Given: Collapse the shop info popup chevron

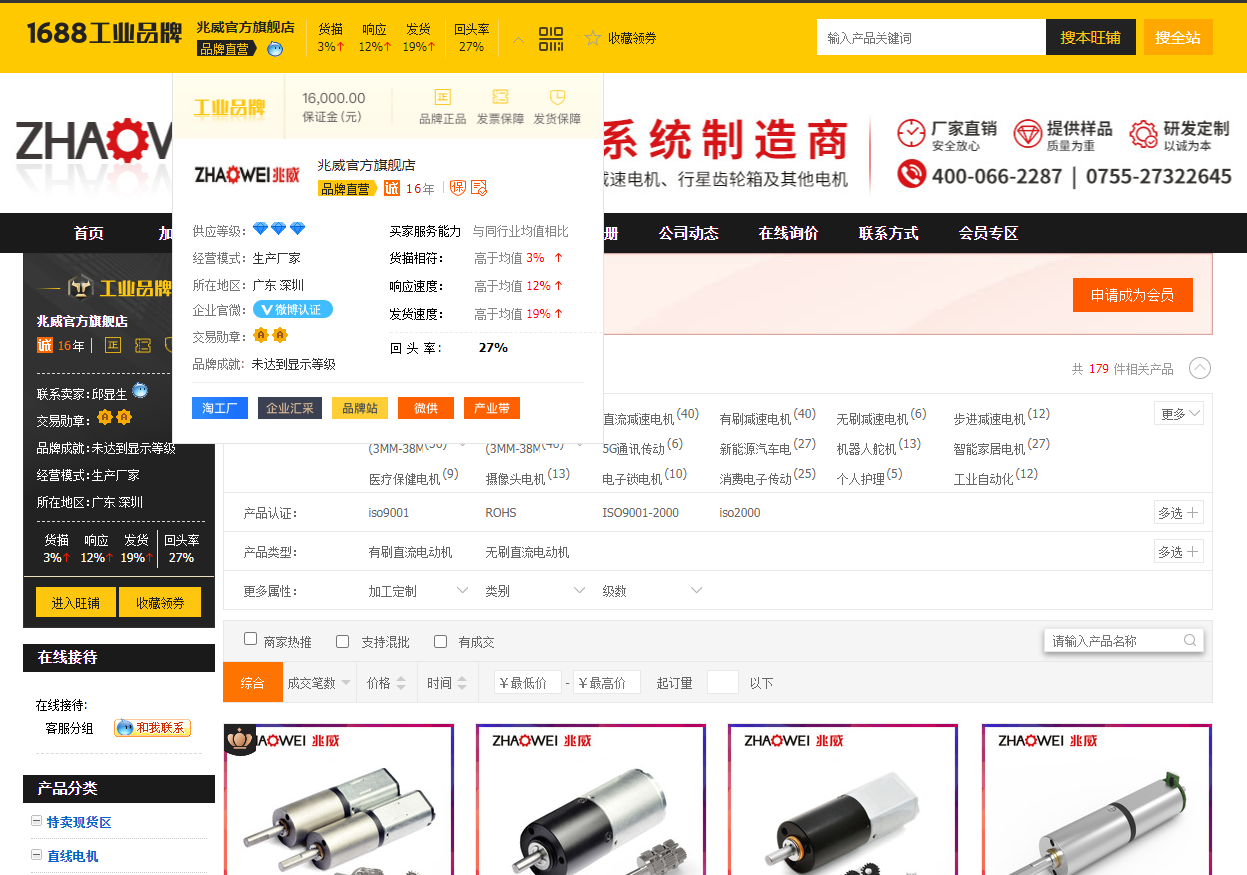Looking at the screenshot, I should (x=518, y=39).
